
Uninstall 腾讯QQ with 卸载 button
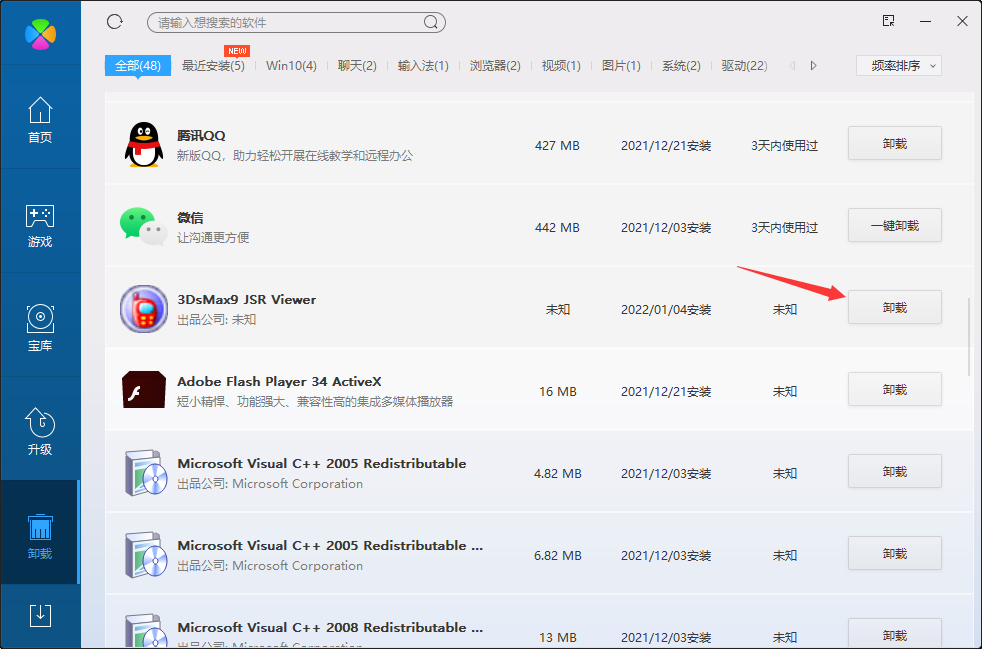click(x=895, y=143)
